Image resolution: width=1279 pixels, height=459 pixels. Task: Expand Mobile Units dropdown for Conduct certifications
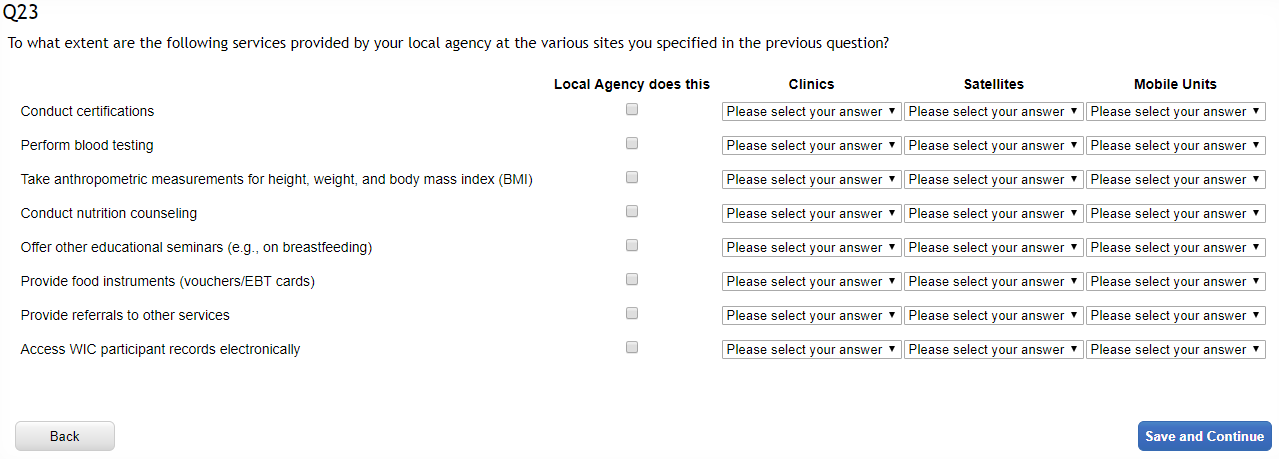pos(1175,112)
